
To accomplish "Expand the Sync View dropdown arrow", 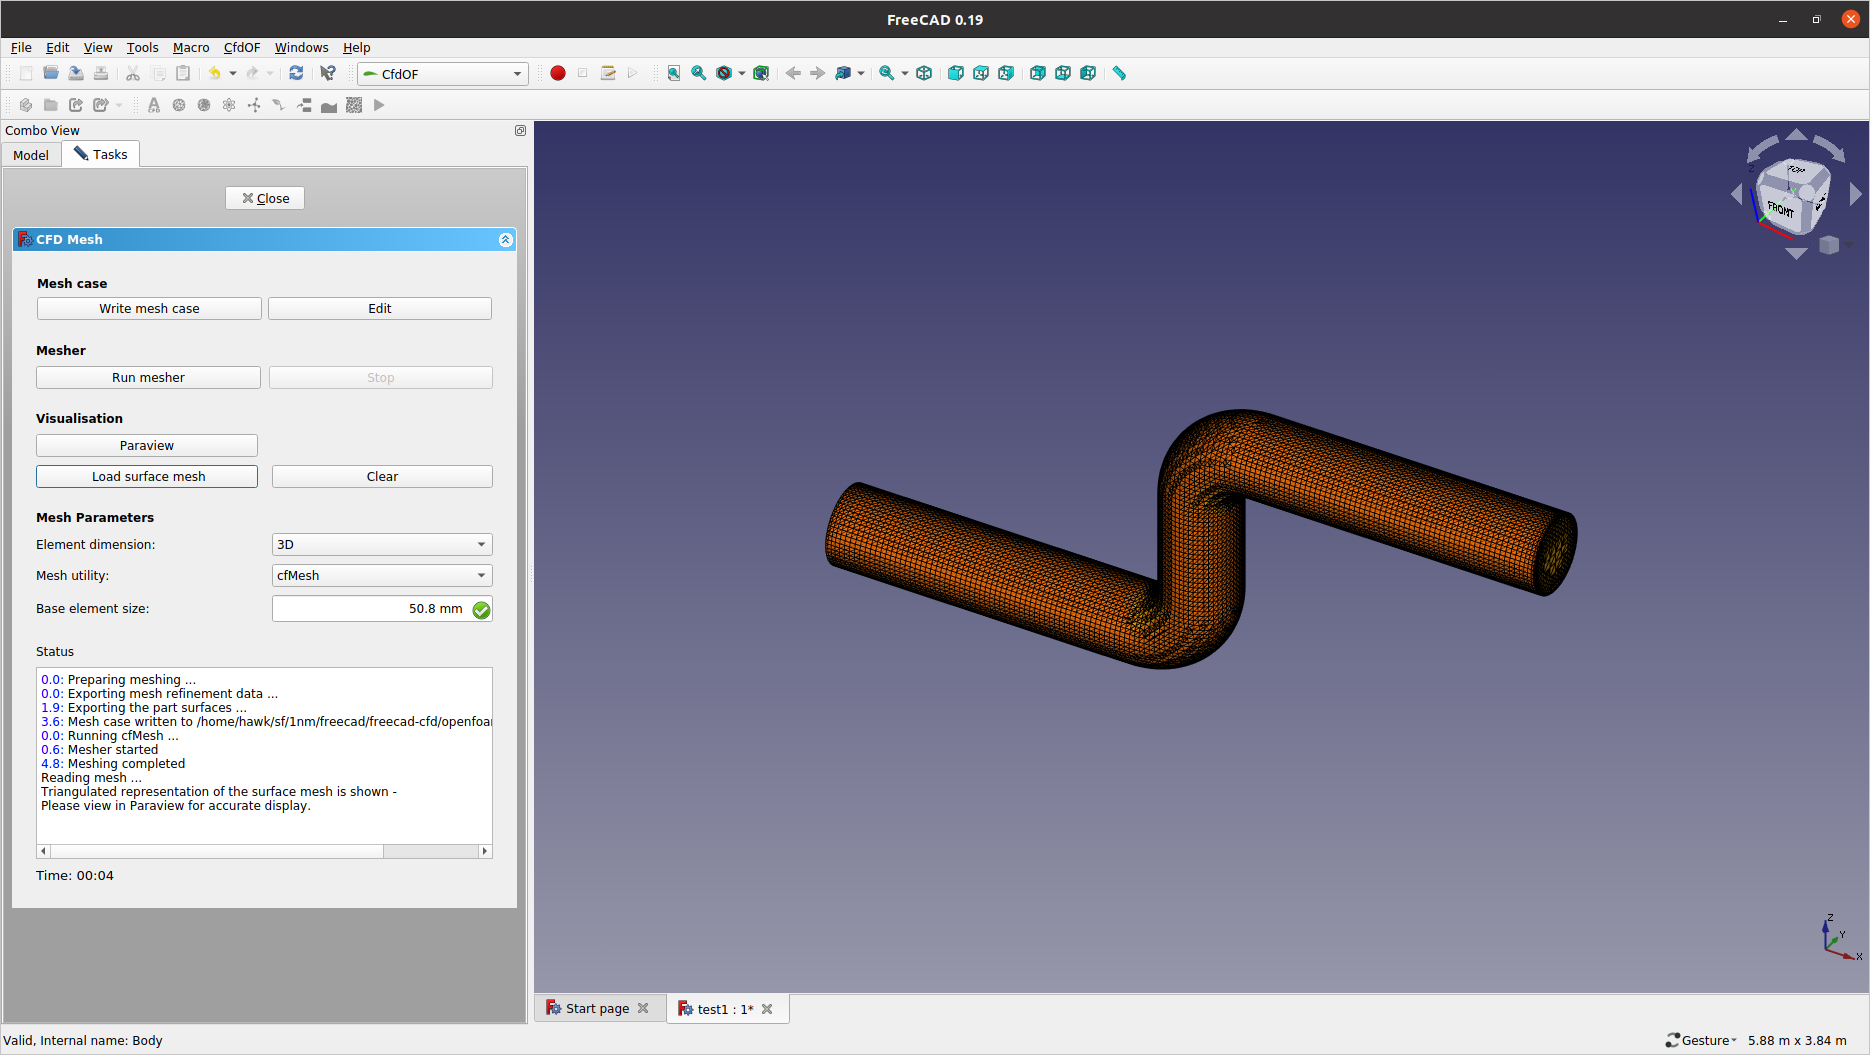I will pyautogui.click(x=861, y=73).
